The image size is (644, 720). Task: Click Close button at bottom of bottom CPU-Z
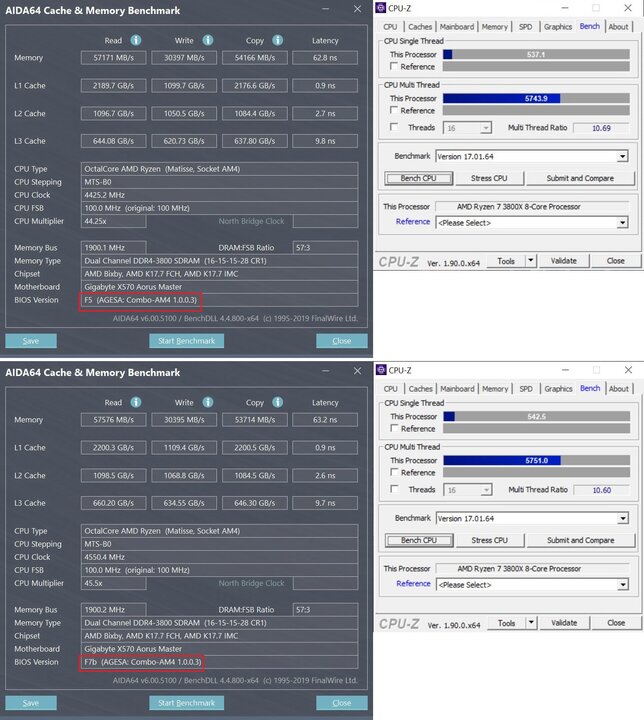[616, 623]
